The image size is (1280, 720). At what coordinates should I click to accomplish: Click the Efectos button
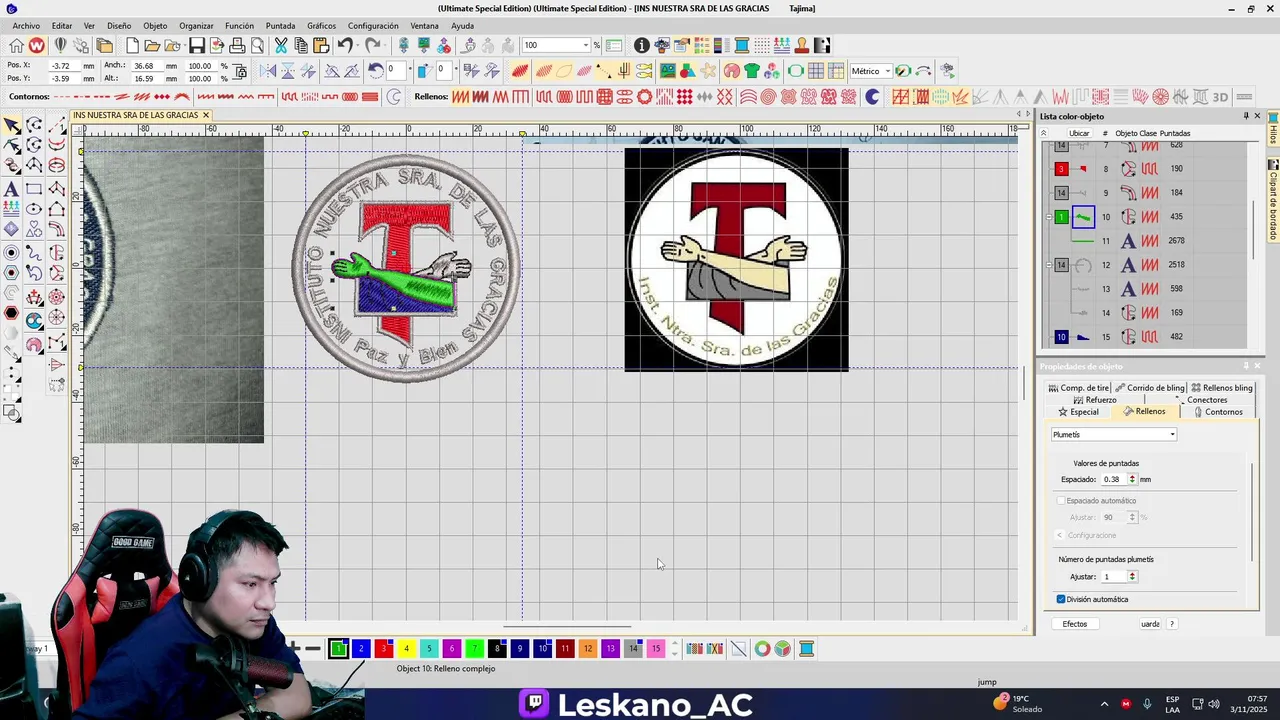pos(1074,624)
